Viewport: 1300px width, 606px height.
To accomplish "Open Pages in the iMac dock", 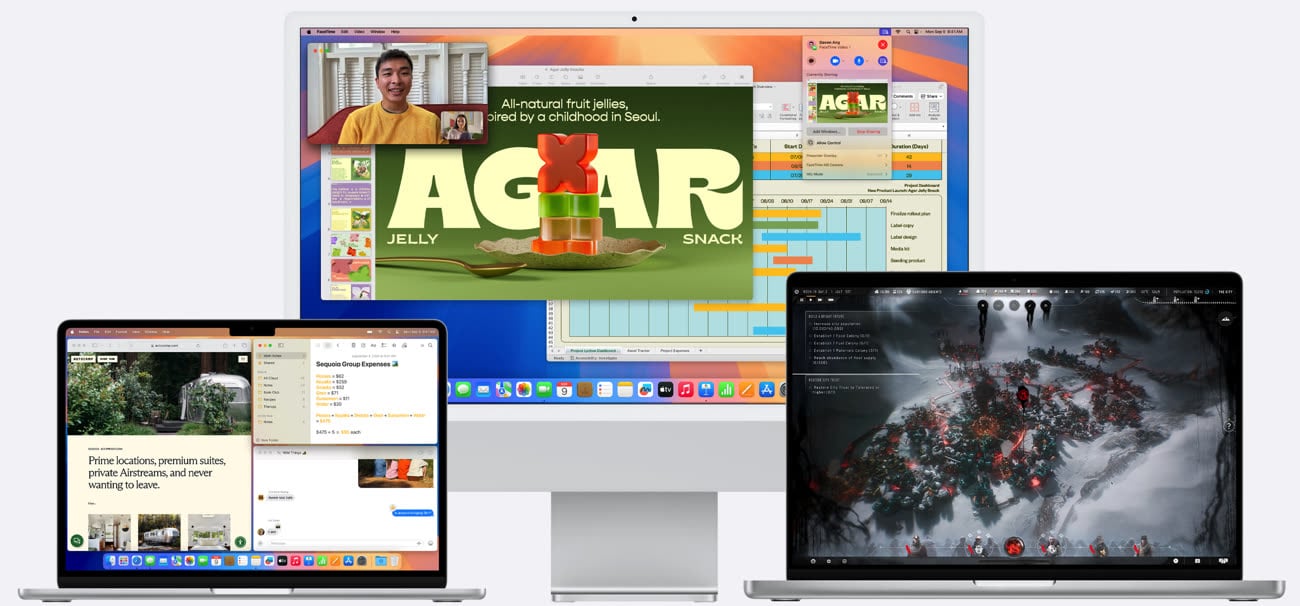I will (x=747, y=389).
